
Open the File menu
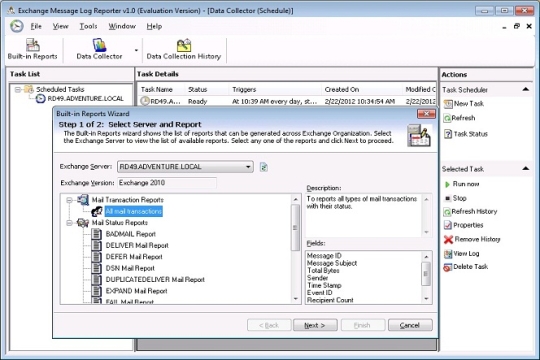coord(36,26)
